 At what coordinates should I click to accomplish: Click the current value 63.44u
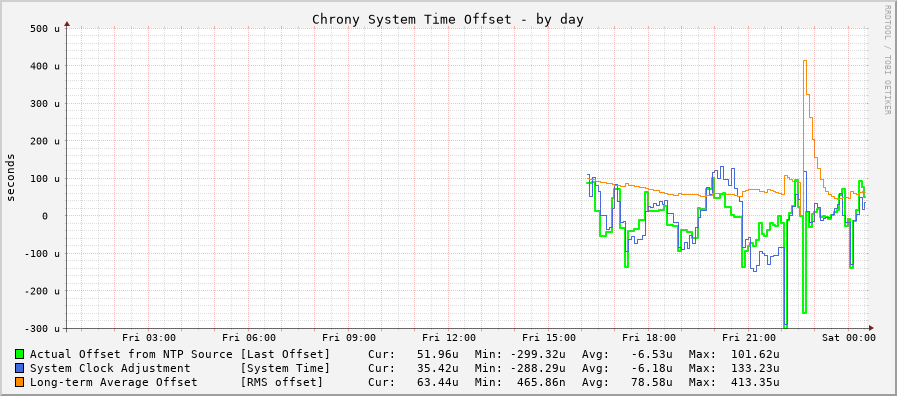(x=438, y=382)
